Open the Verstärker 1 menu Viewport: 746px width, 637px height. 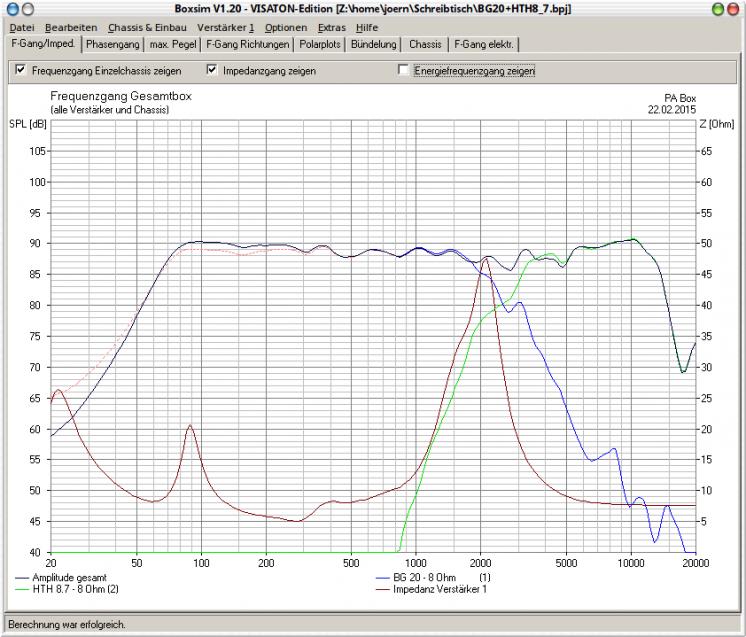pos(226,27)
